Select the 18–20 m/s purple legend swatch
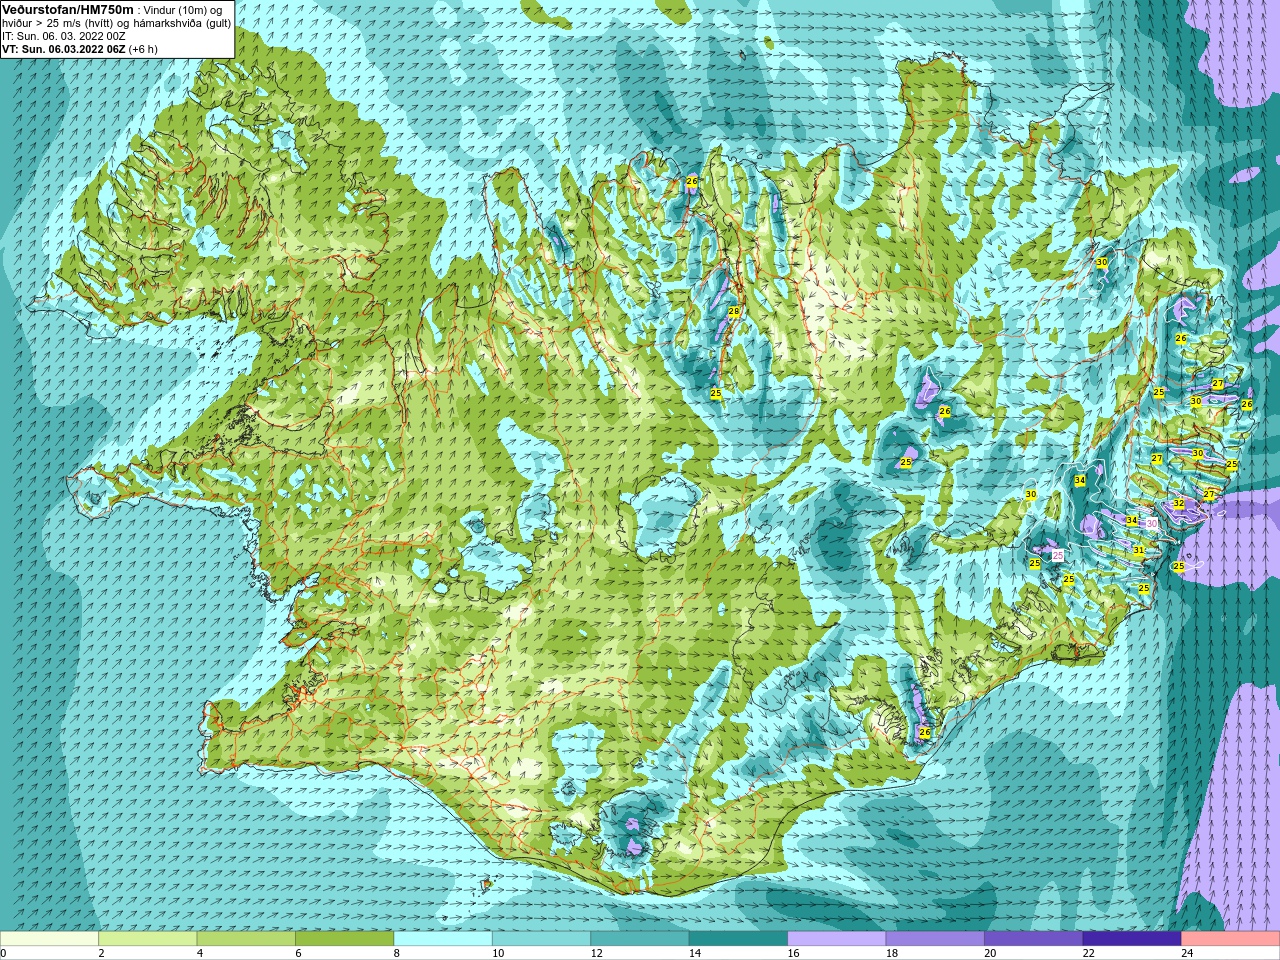Viewport: 1280px width, 960px height. 935,939
